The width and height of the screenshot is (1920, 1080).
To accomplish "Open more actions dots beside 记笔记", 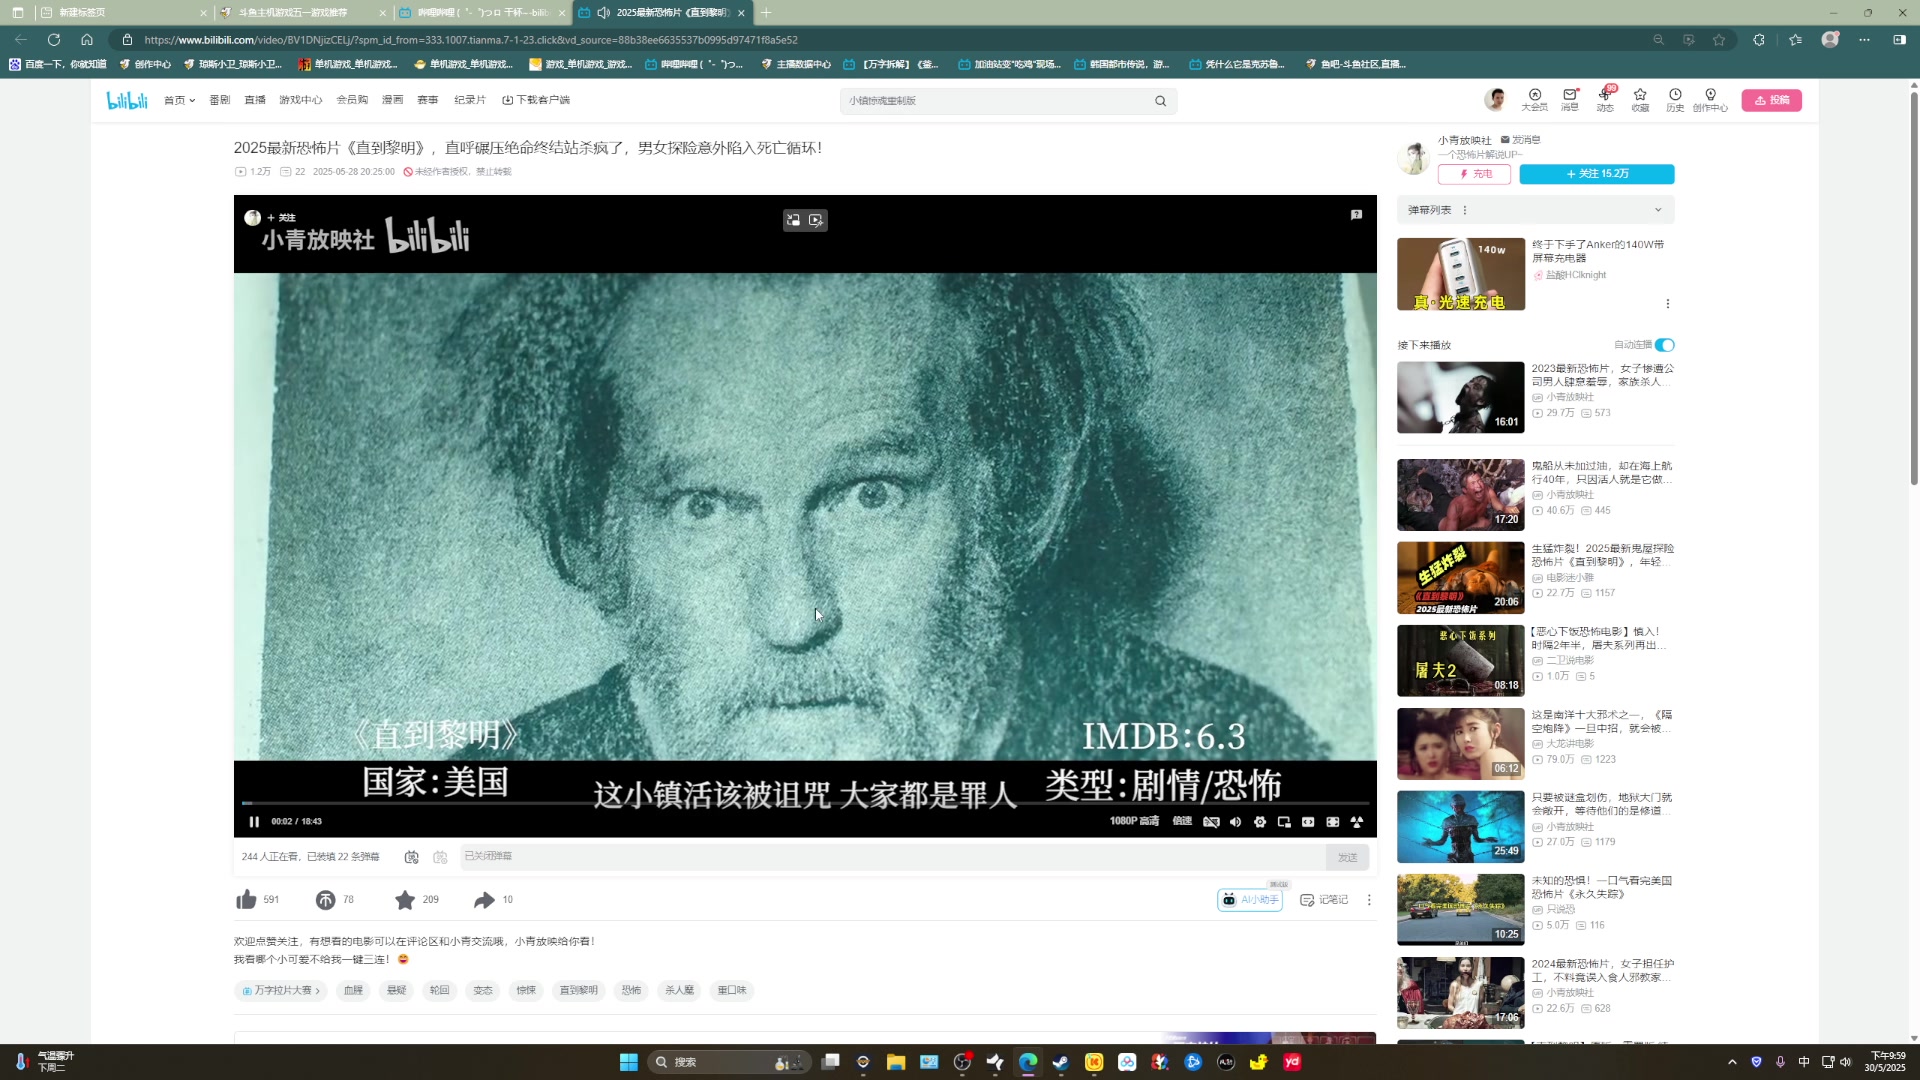I will [1369, 900].
